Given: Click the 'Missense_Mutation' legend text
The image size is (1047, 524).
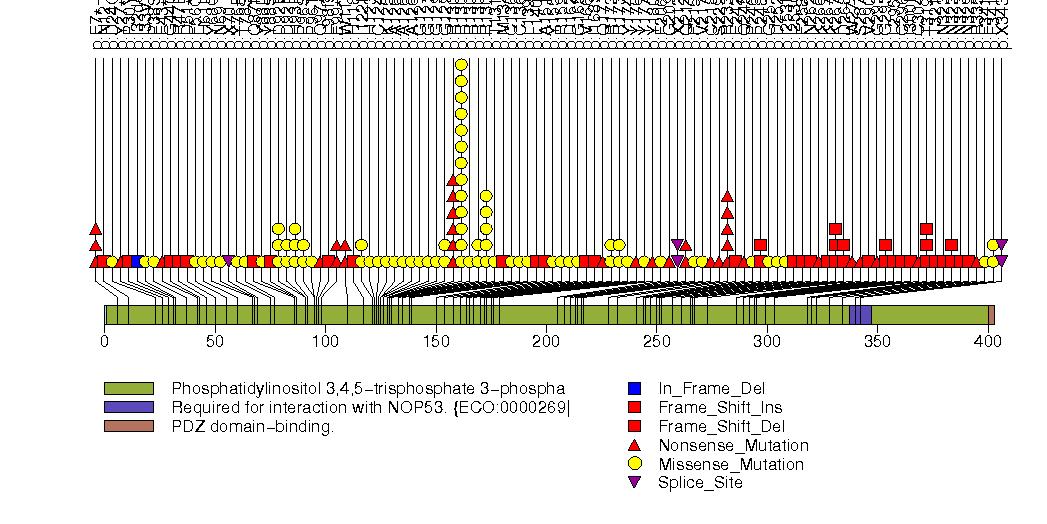Looking at the screenshot, I should [731, 464].
